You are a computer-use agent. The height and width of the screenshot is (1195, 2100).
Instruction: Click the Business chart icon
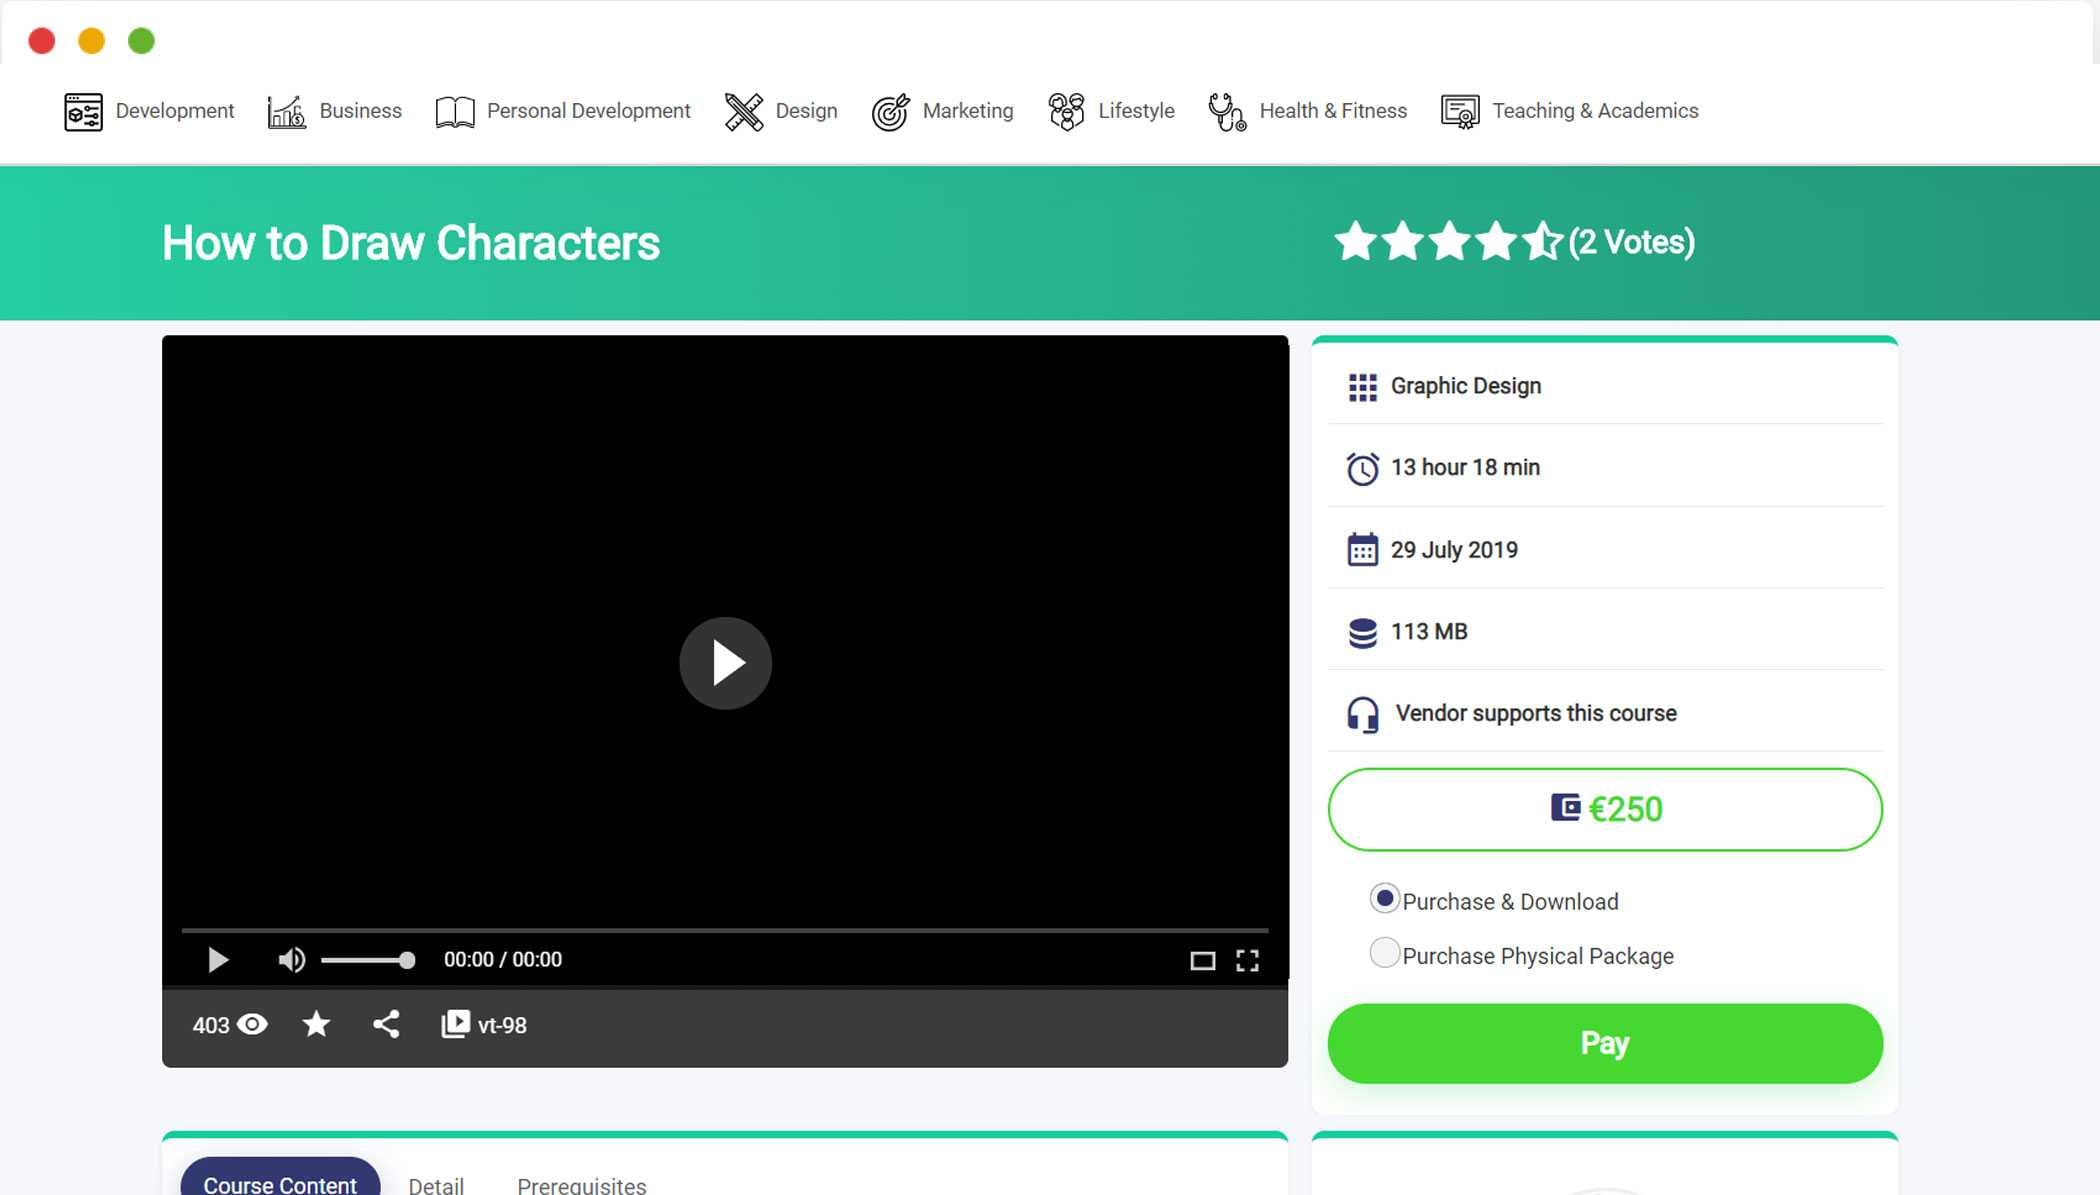(286, 111)
